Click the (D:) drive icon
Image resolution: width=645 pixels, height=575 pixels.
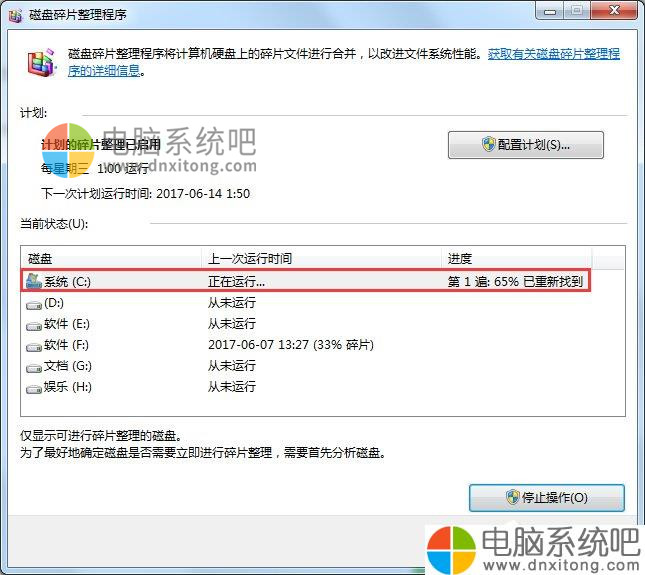[x=34, y=302]
